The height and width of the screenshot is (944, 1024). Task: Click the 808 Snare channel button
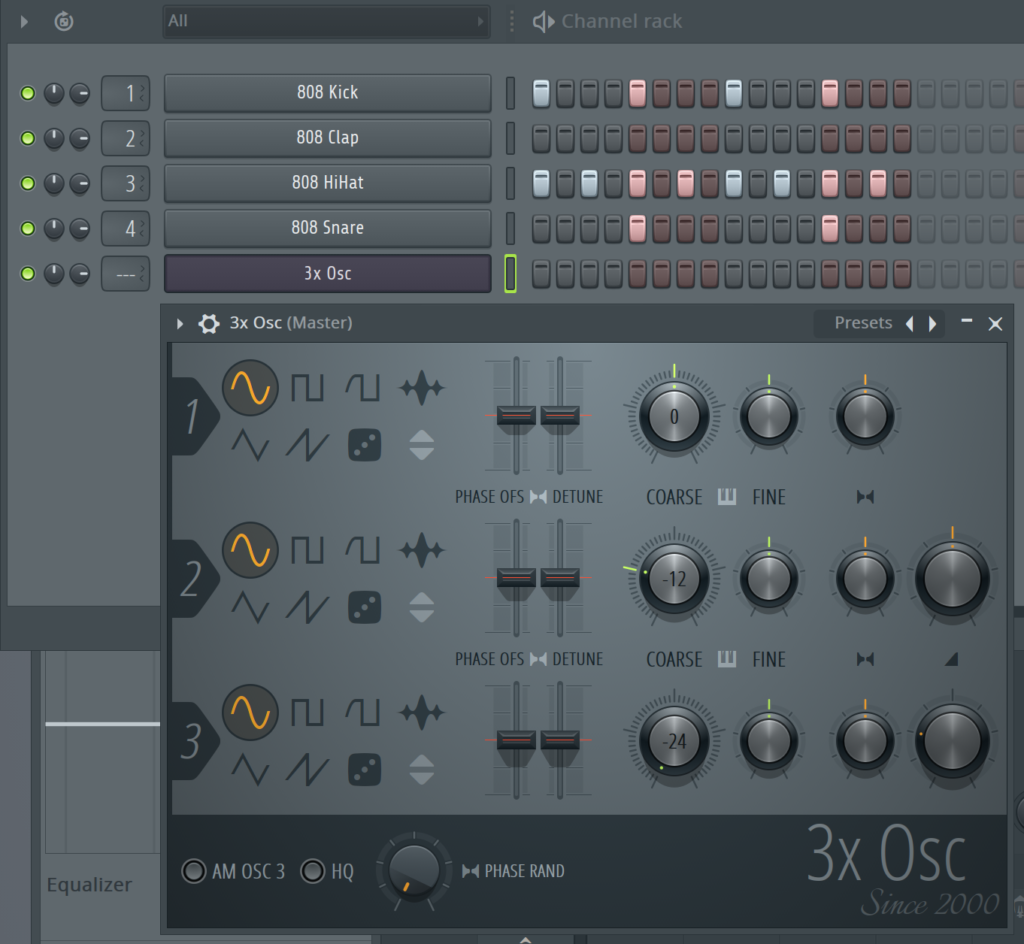pyautogui.click(x=327, y=228)
